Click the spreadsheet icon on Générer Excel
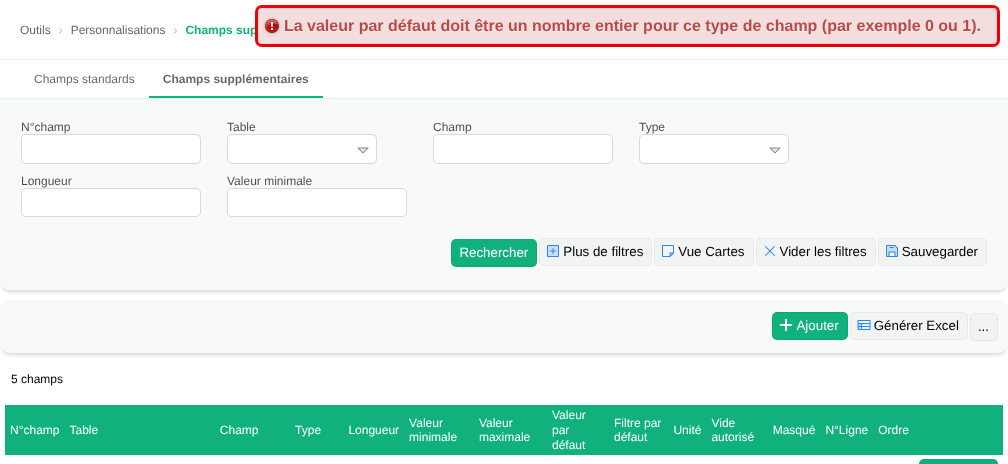 [864, 326]
